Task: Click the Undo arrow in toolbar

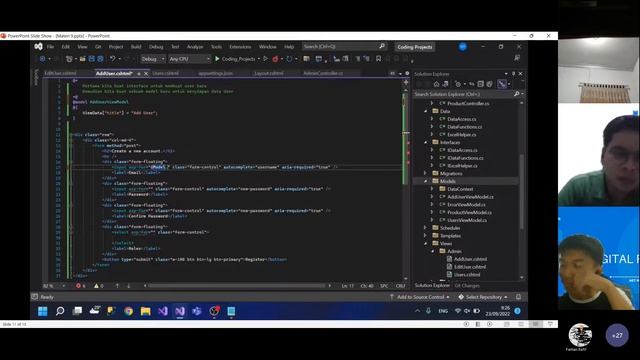Action: tap(112, 59)
